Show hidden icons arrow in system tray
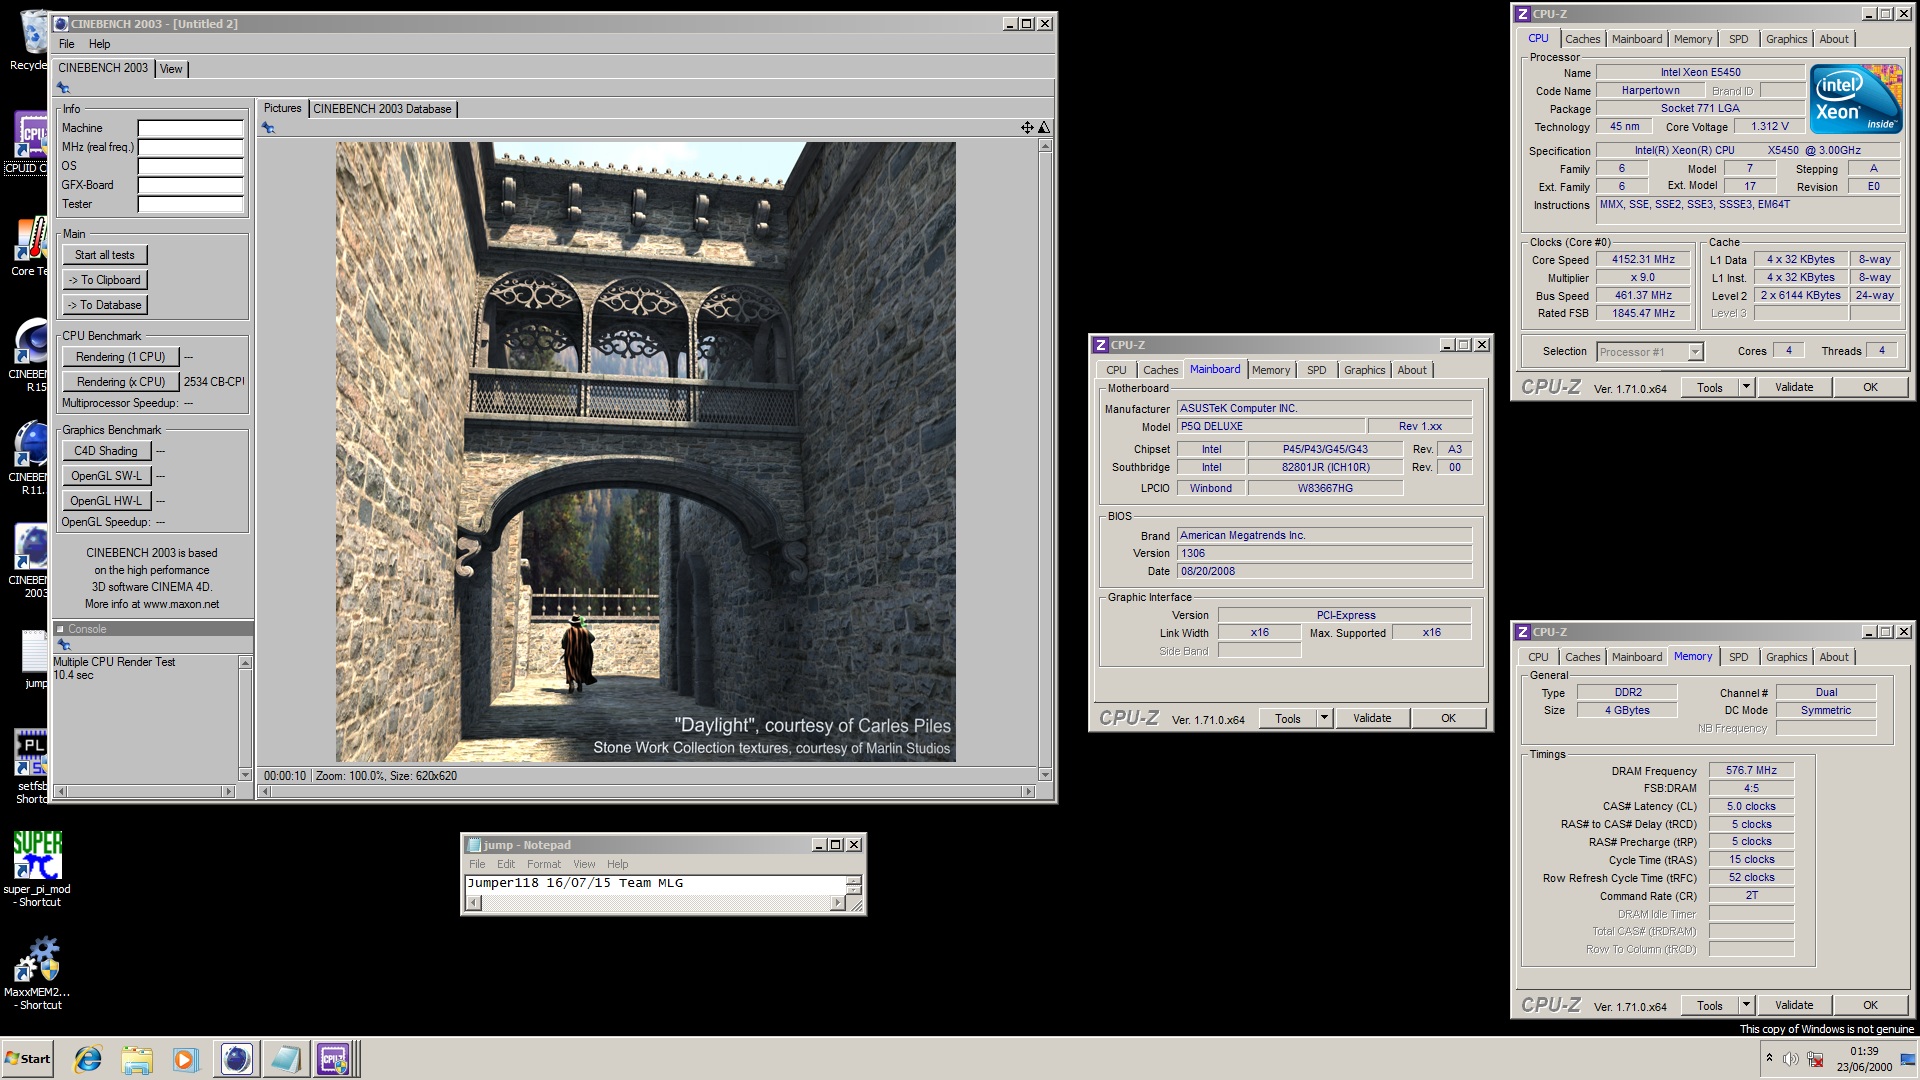Screen dimensions: 1920x1080 1769,1058
